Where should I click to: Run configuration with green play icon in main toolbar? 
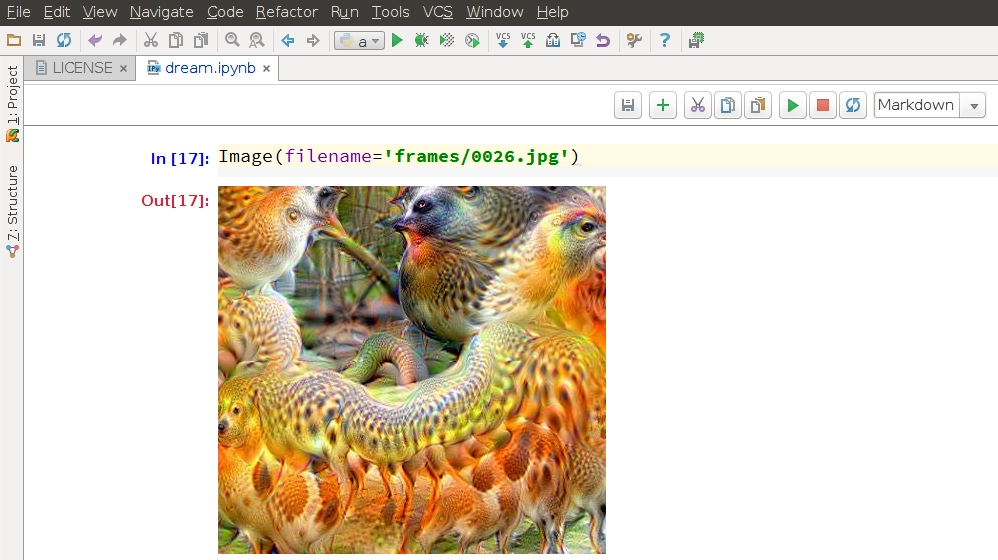397,41
